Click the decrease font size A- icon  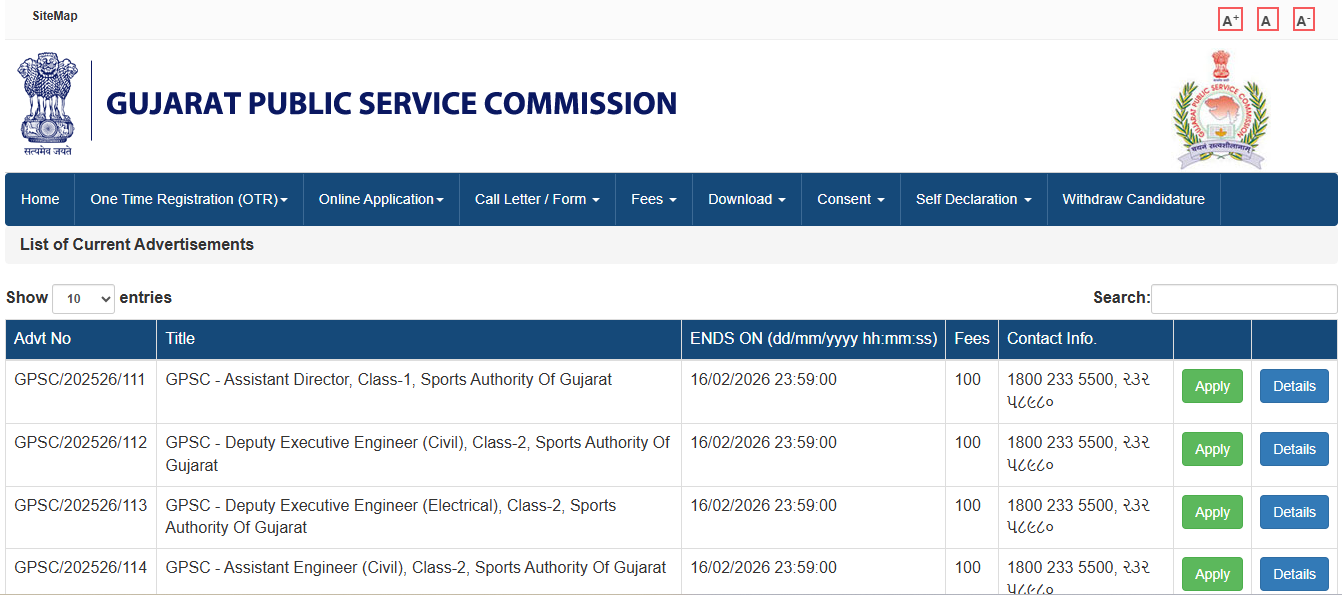coord(1303,20)
